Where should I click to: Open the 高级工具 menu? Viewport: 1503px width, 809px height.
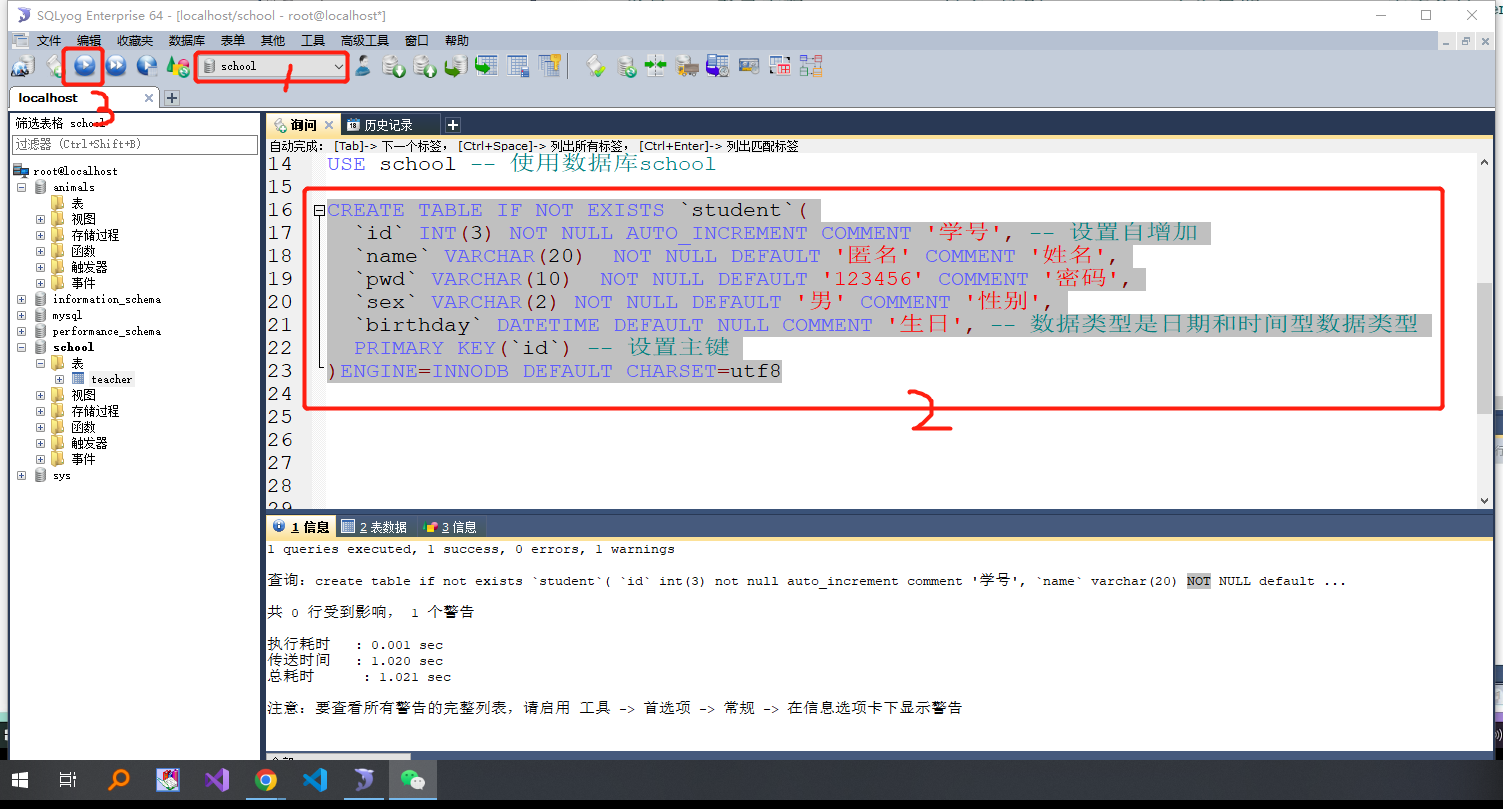[x=365, y=41]
